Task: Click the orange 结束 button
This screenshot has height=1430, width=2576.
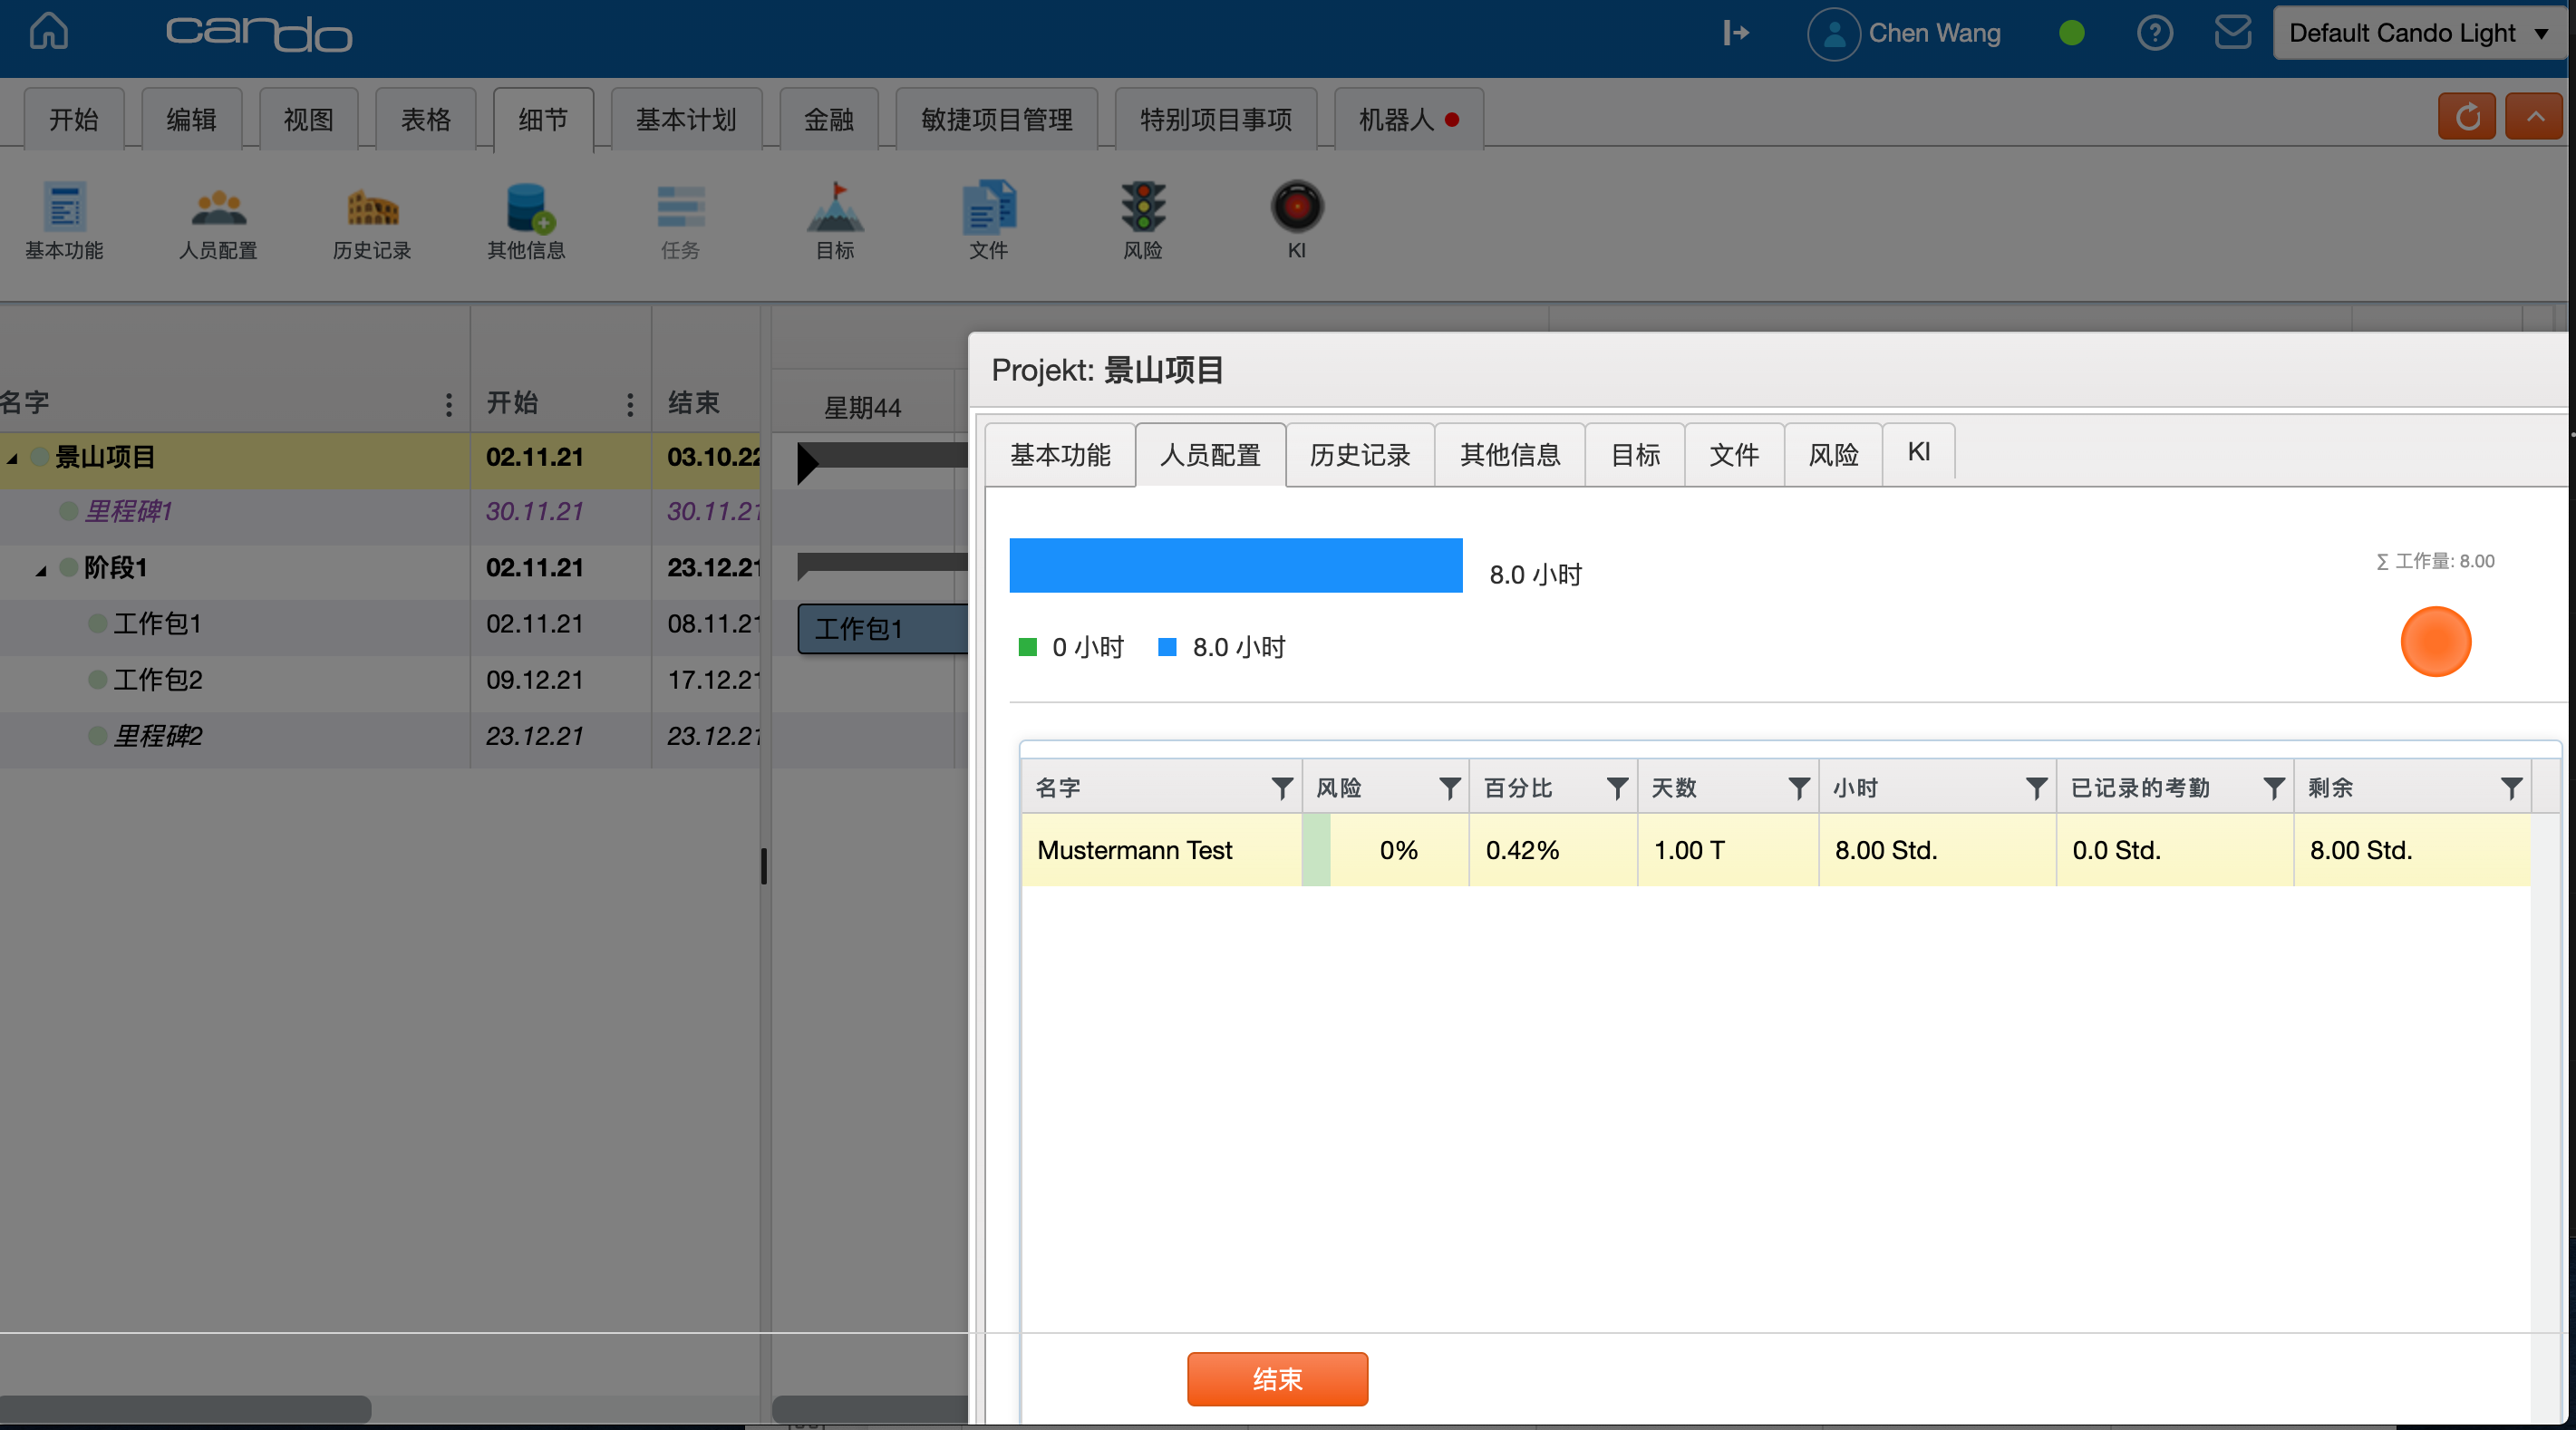Action: pyautogui.click(x=1277, y=1379)
